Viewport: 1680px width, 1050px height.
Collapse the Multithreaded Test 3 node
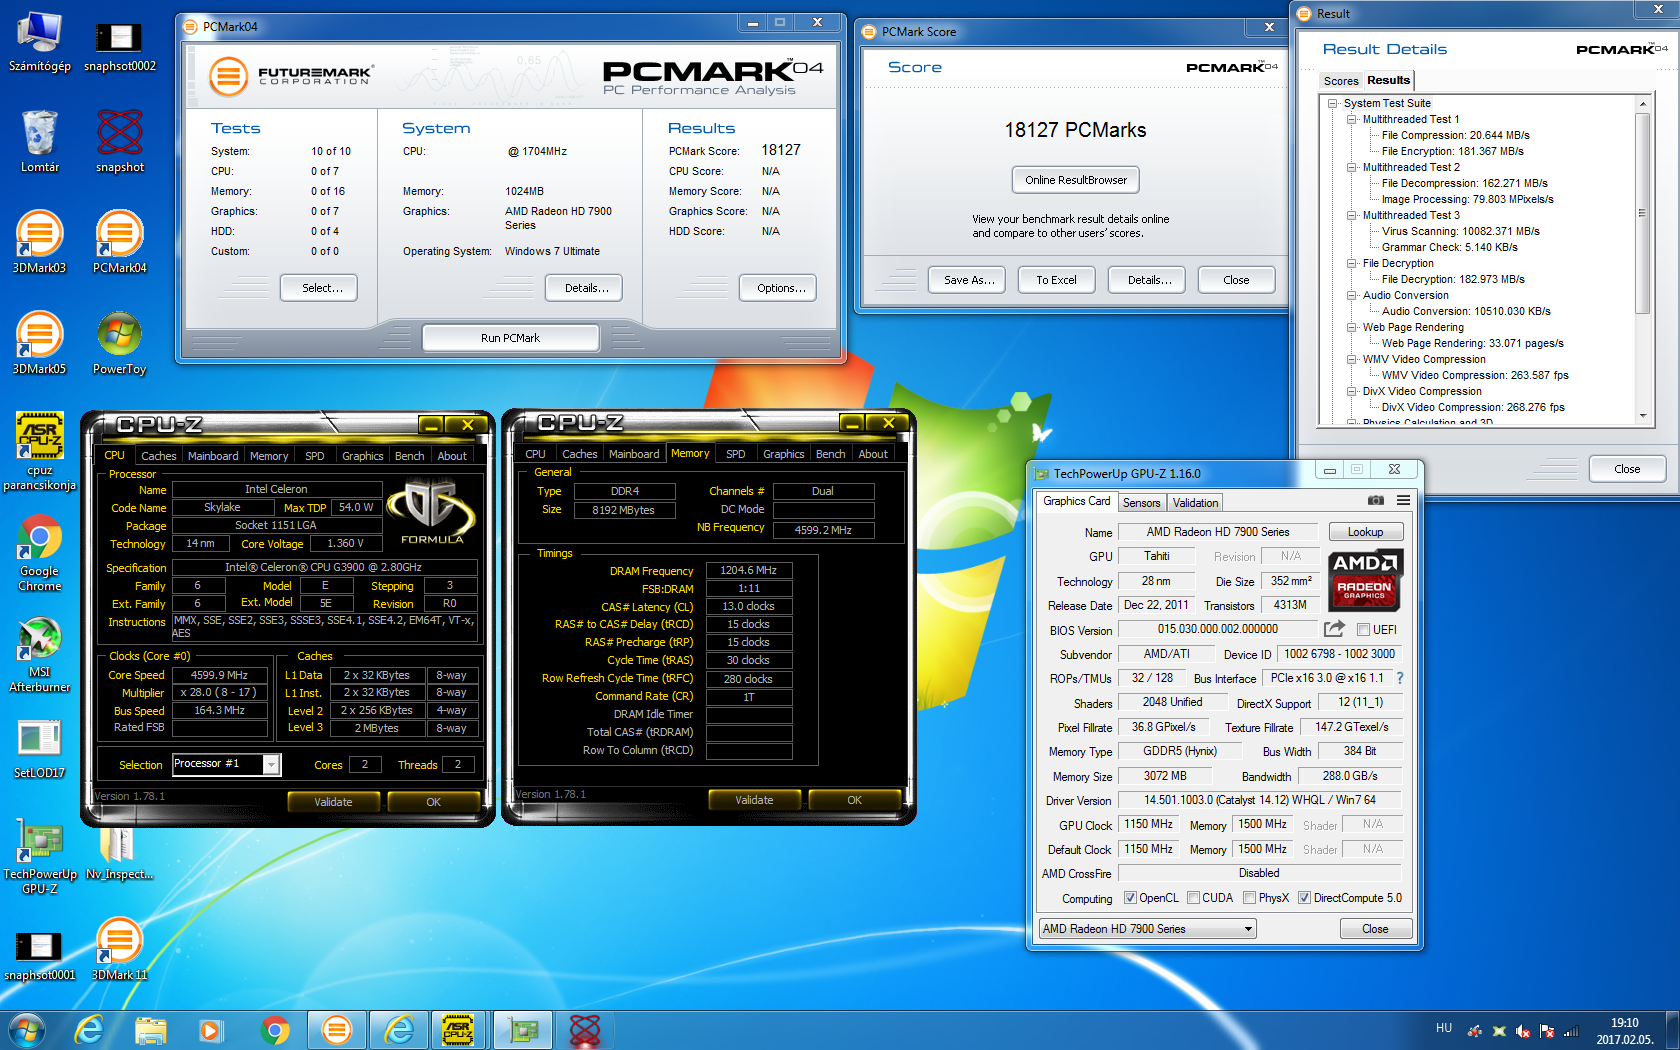point(1352,216)
